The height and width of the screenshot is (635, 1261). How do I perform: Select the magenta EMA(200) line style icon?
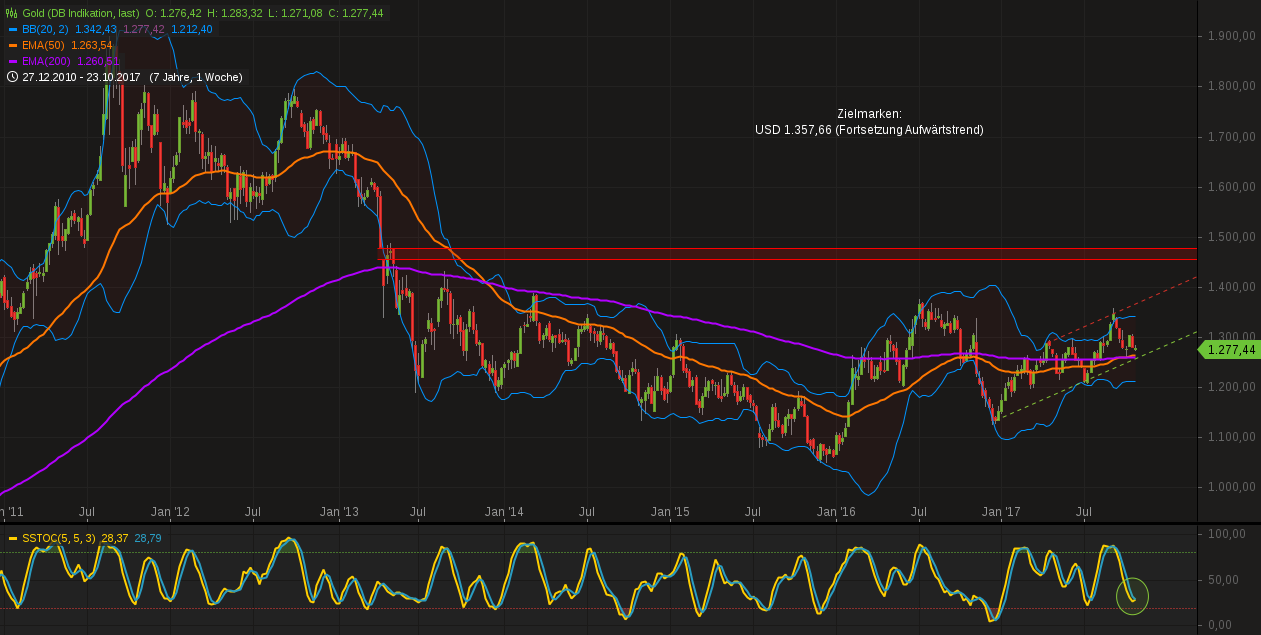(x=14, y=59)
